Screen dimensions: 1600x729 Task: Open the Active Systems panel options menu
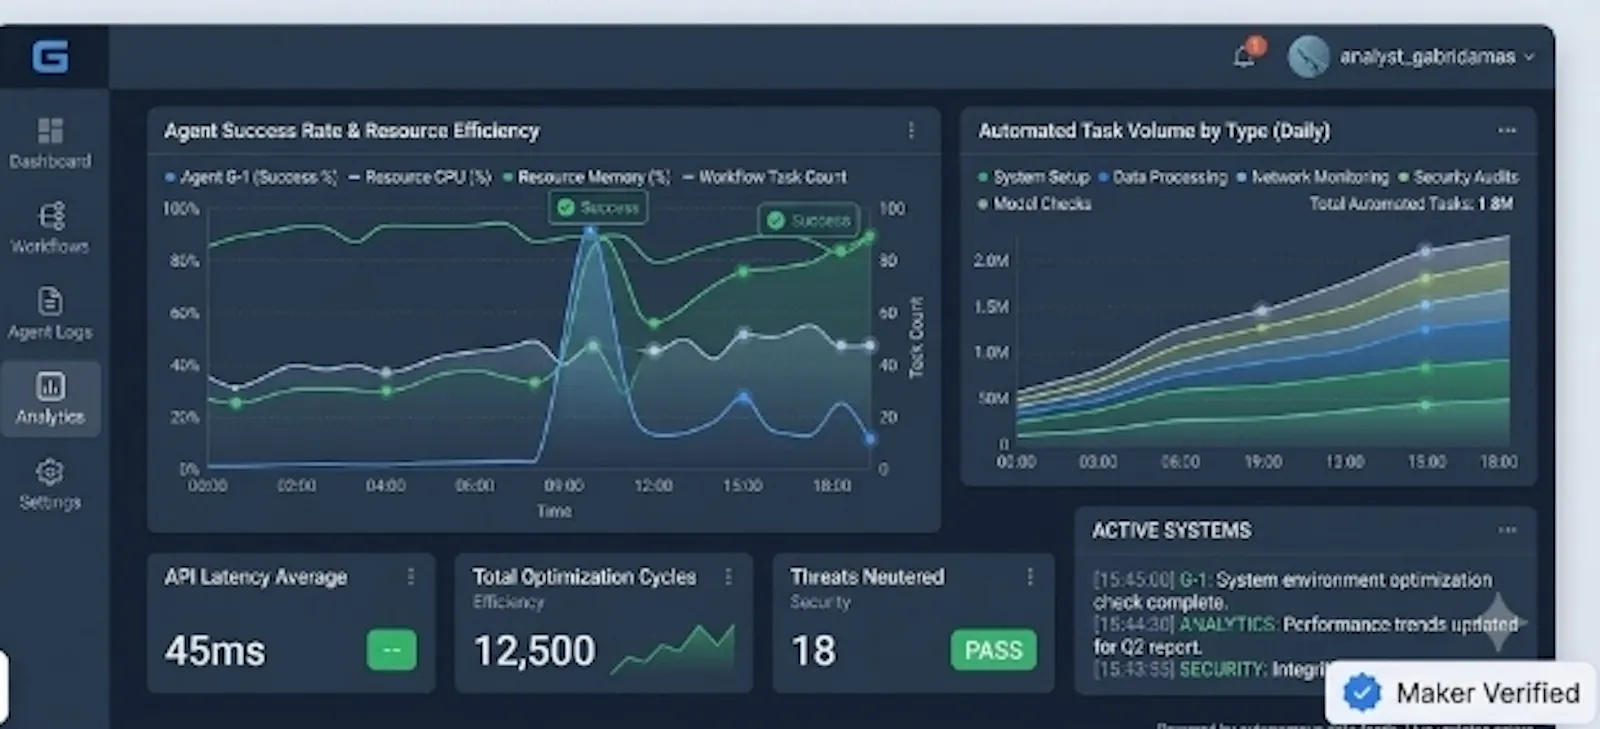click(1507, 530)
